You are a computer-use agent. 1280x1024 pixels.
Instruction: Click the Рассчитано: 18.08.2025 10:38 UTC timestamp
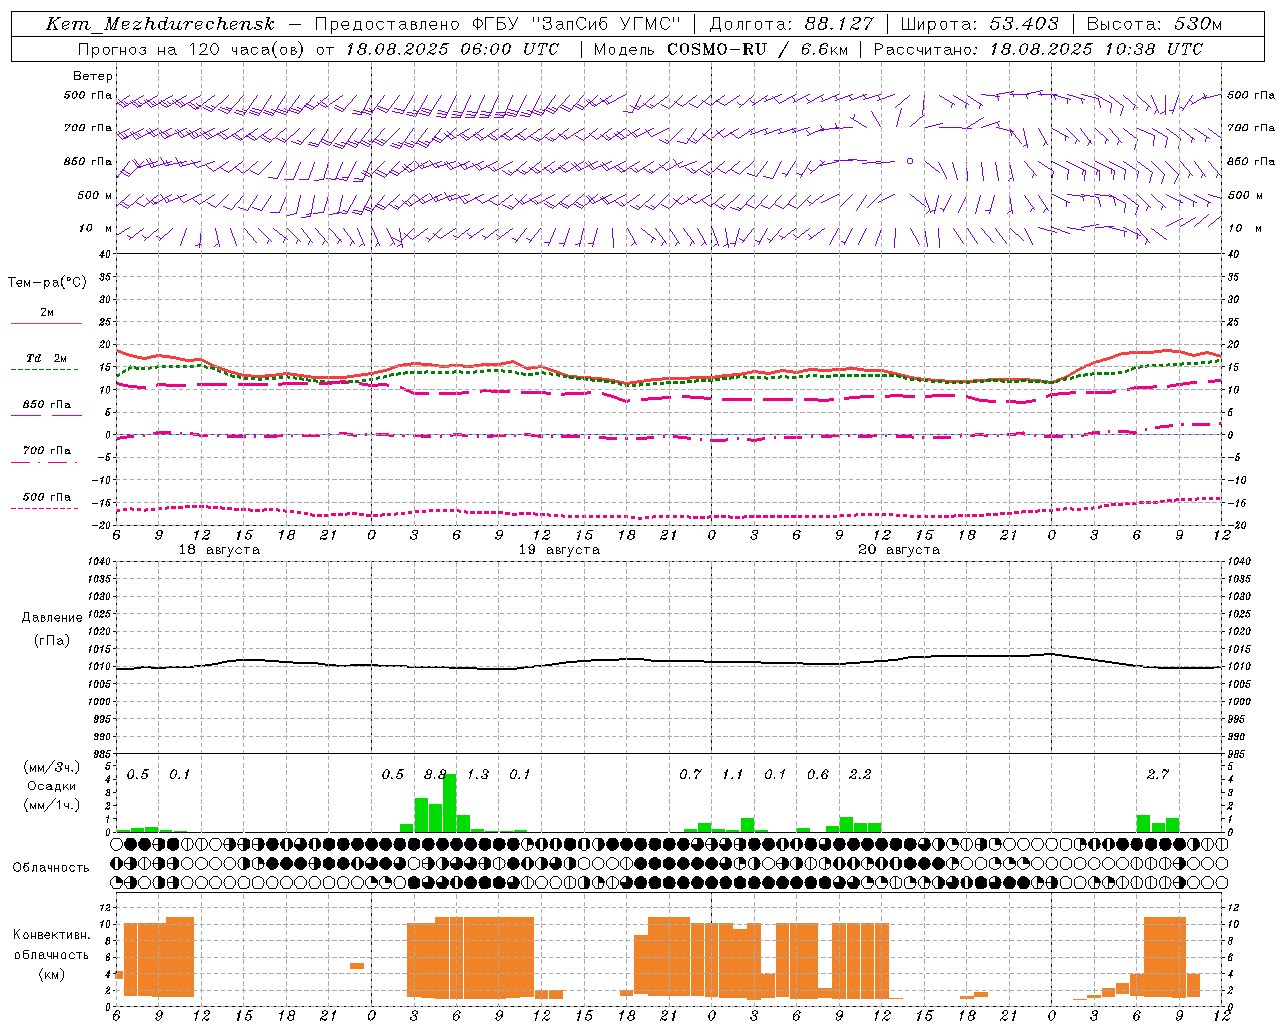coord(1038,49)
